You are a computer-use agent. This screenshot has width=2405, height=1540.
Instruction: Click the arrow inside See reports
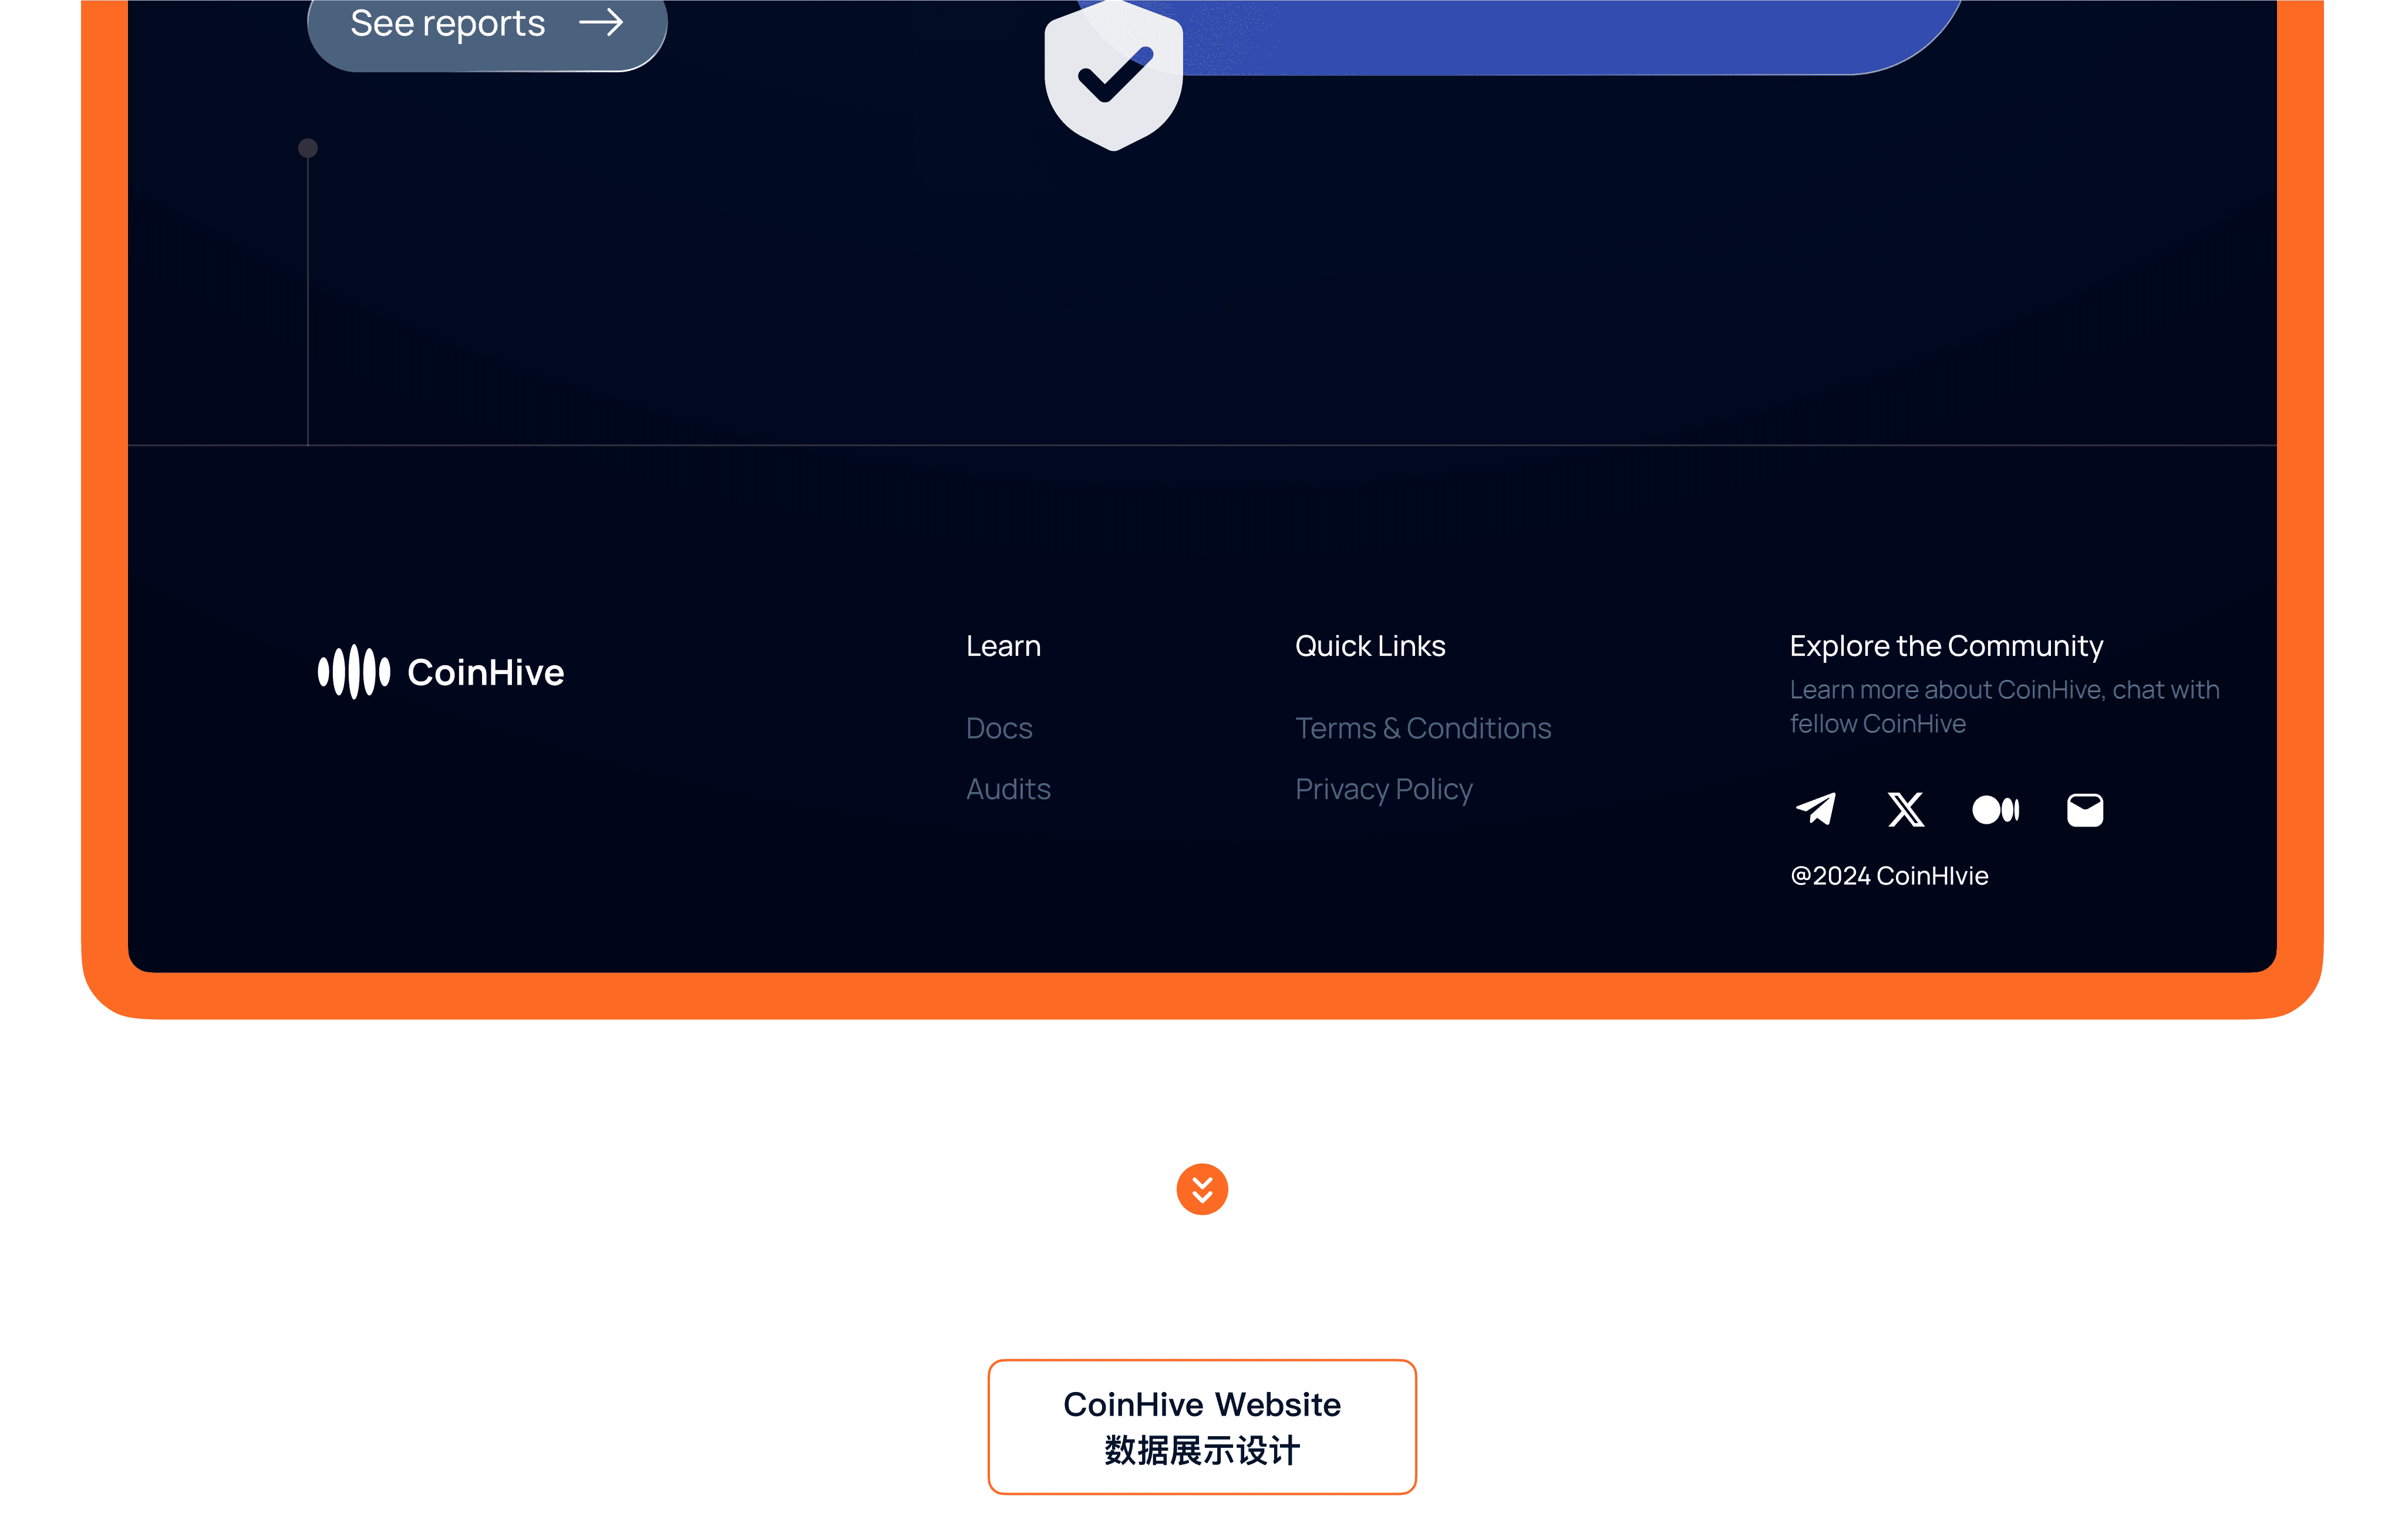click(x=601, y=22)
